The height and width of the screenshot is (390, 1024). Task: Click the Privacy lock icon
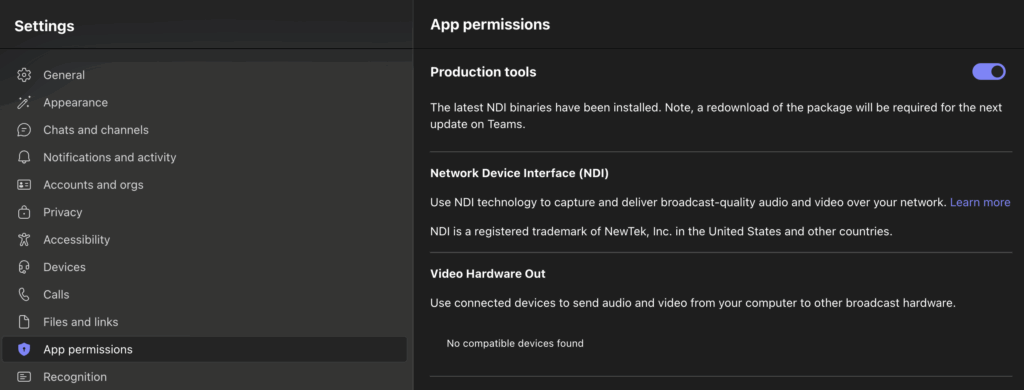(x=24, y=212)
